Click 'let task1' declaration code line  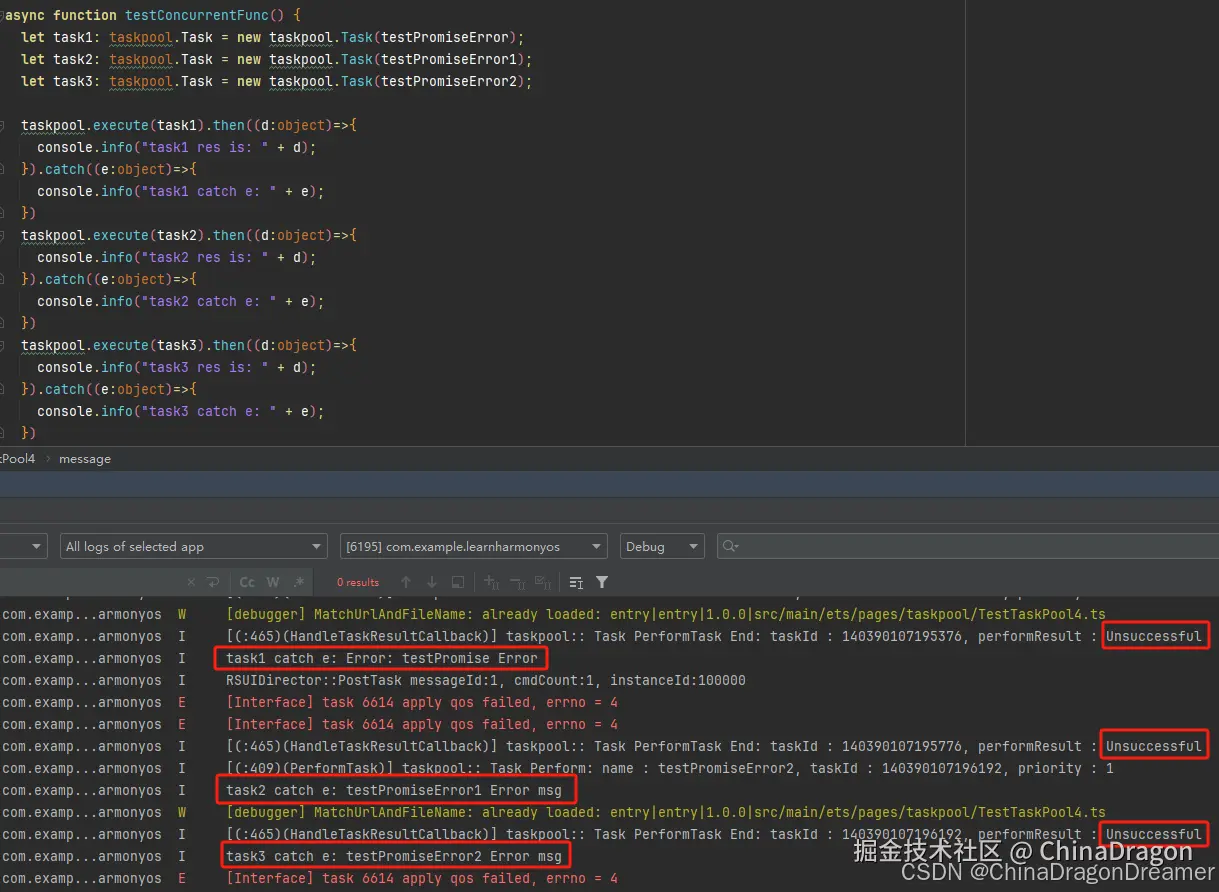point(273,38)
